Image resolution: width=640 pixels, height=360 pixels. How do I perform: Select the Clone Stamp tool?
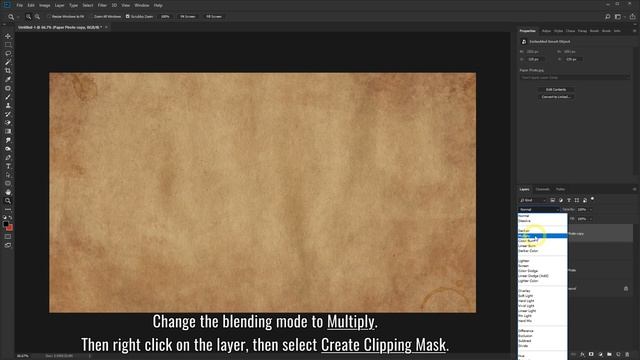[x=8, y=105]
